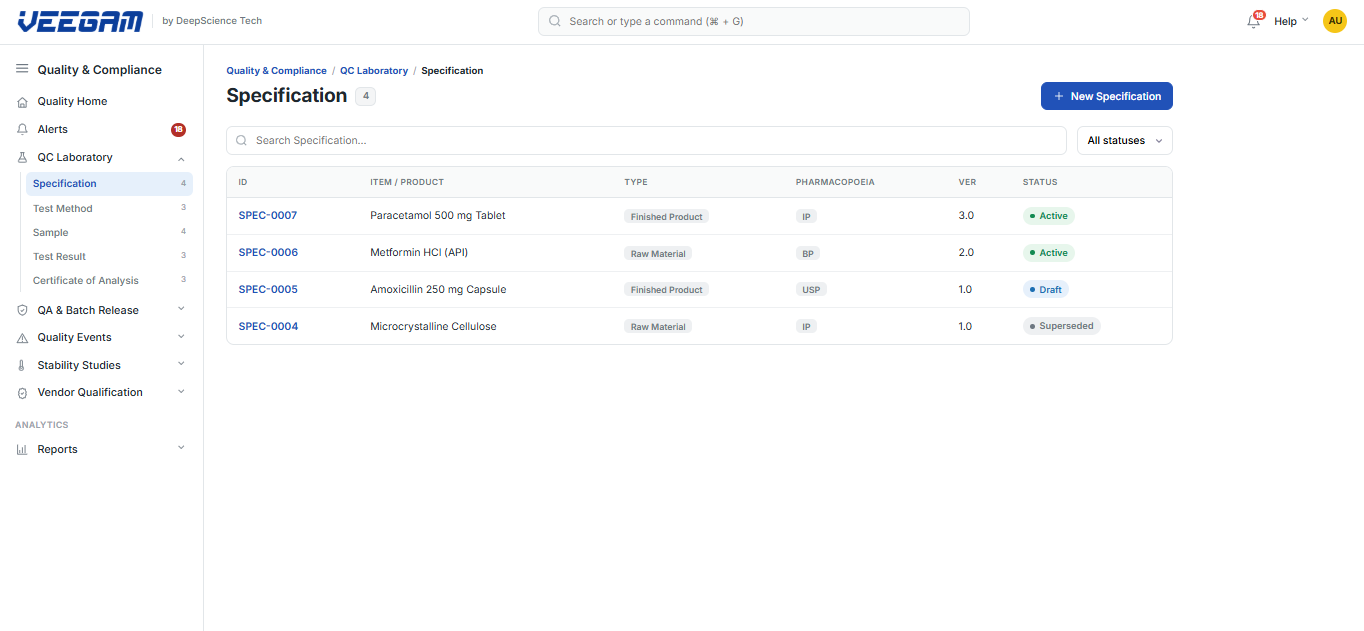The height and width of the screenshot is (631, 1364).
Task: Click the Quality Events warning triangle icon
Action: (22, 338)
